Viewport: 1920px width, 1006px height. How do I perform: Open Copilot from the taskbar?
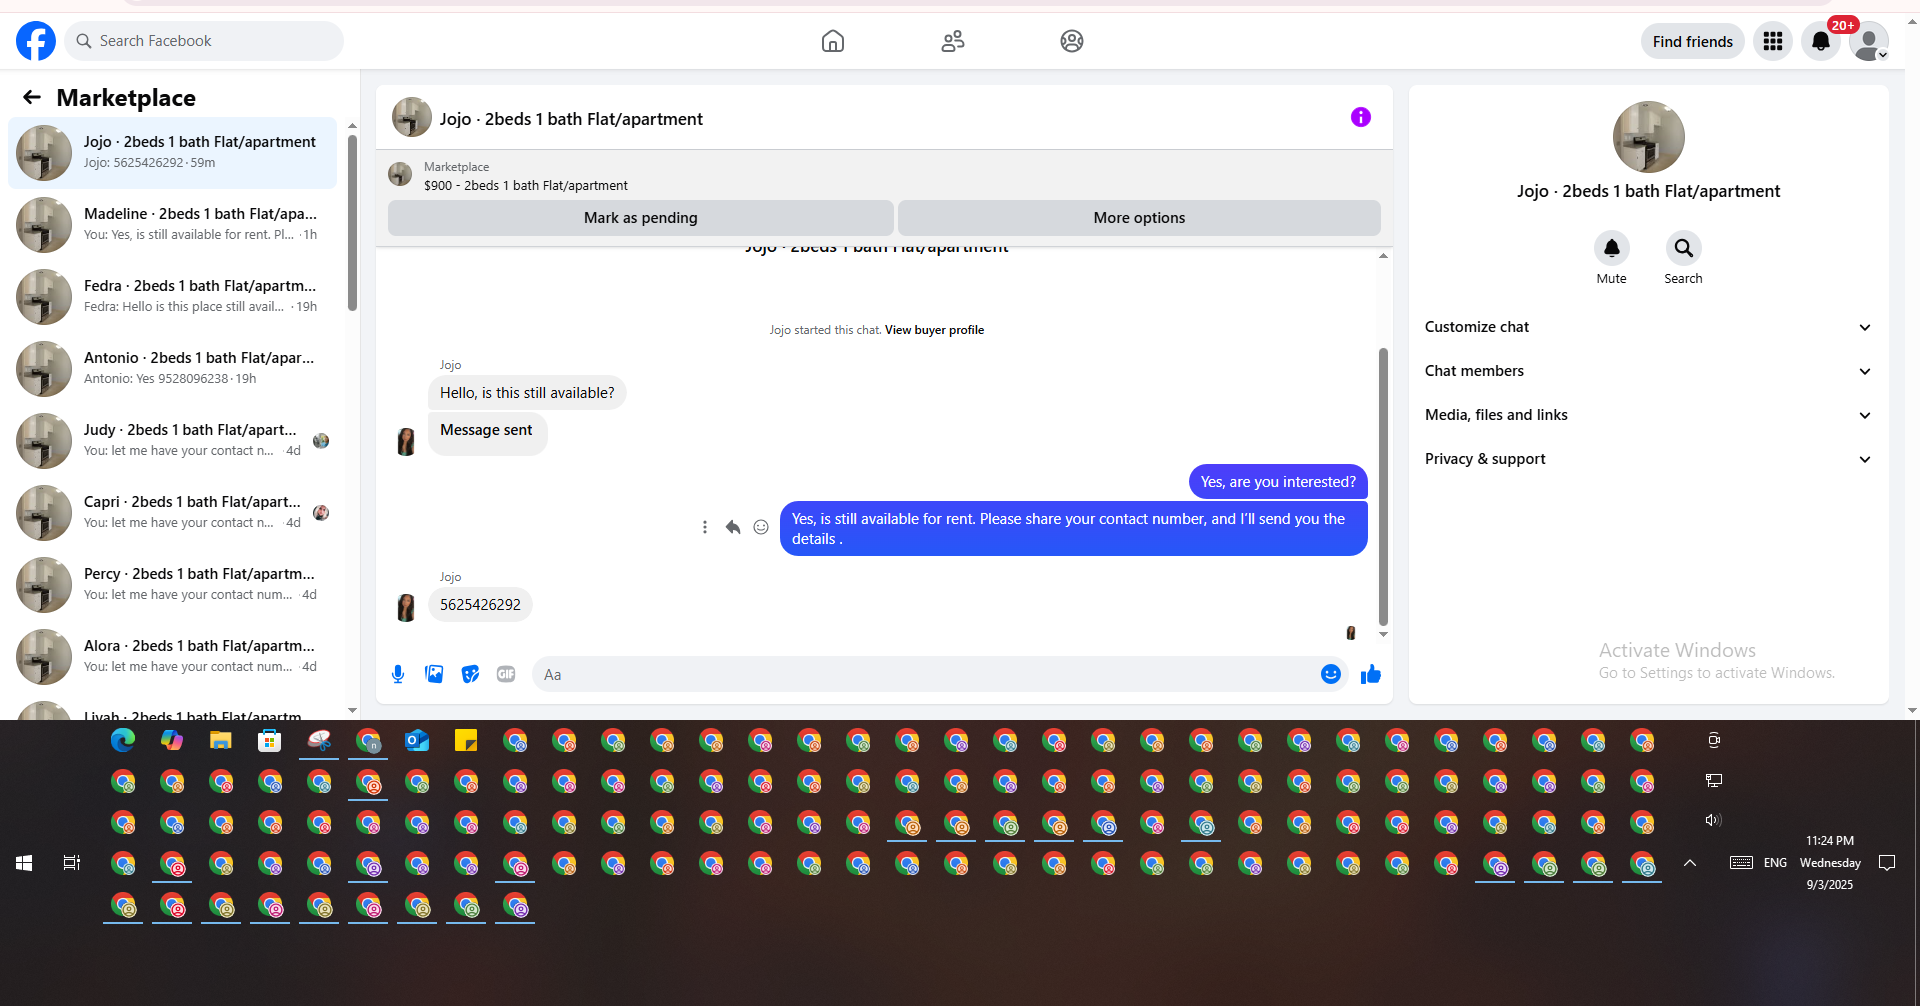(x=172, y=740)
